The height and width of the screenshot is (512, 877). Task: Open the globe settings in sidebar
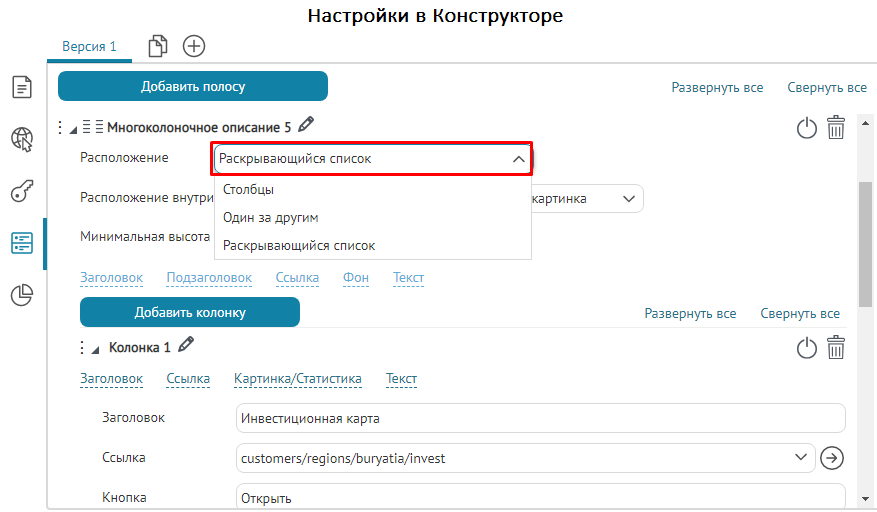click(x=22, y=139)
